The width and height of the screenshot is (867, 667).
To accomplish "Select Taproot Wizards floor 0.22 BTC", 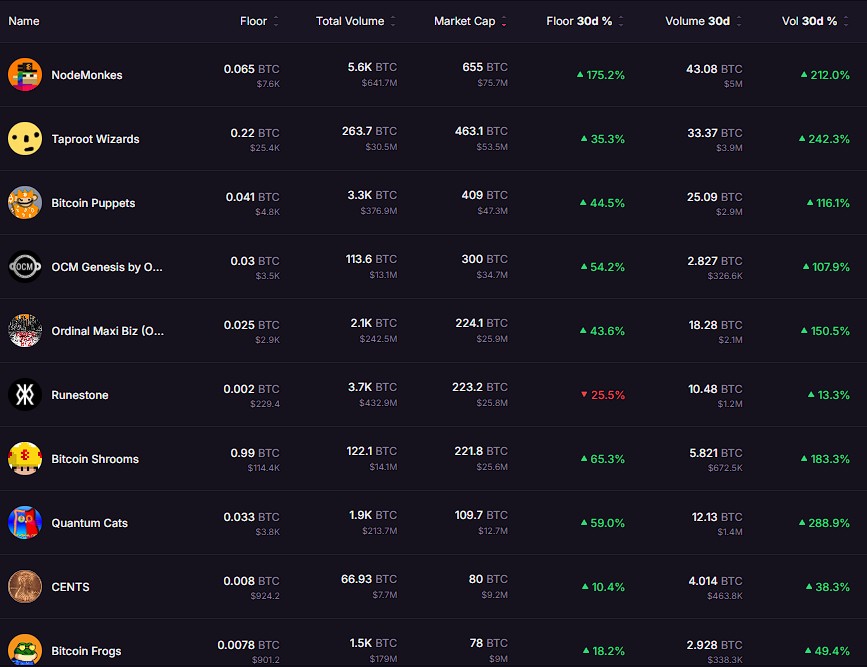I will (x=255, y=133).
